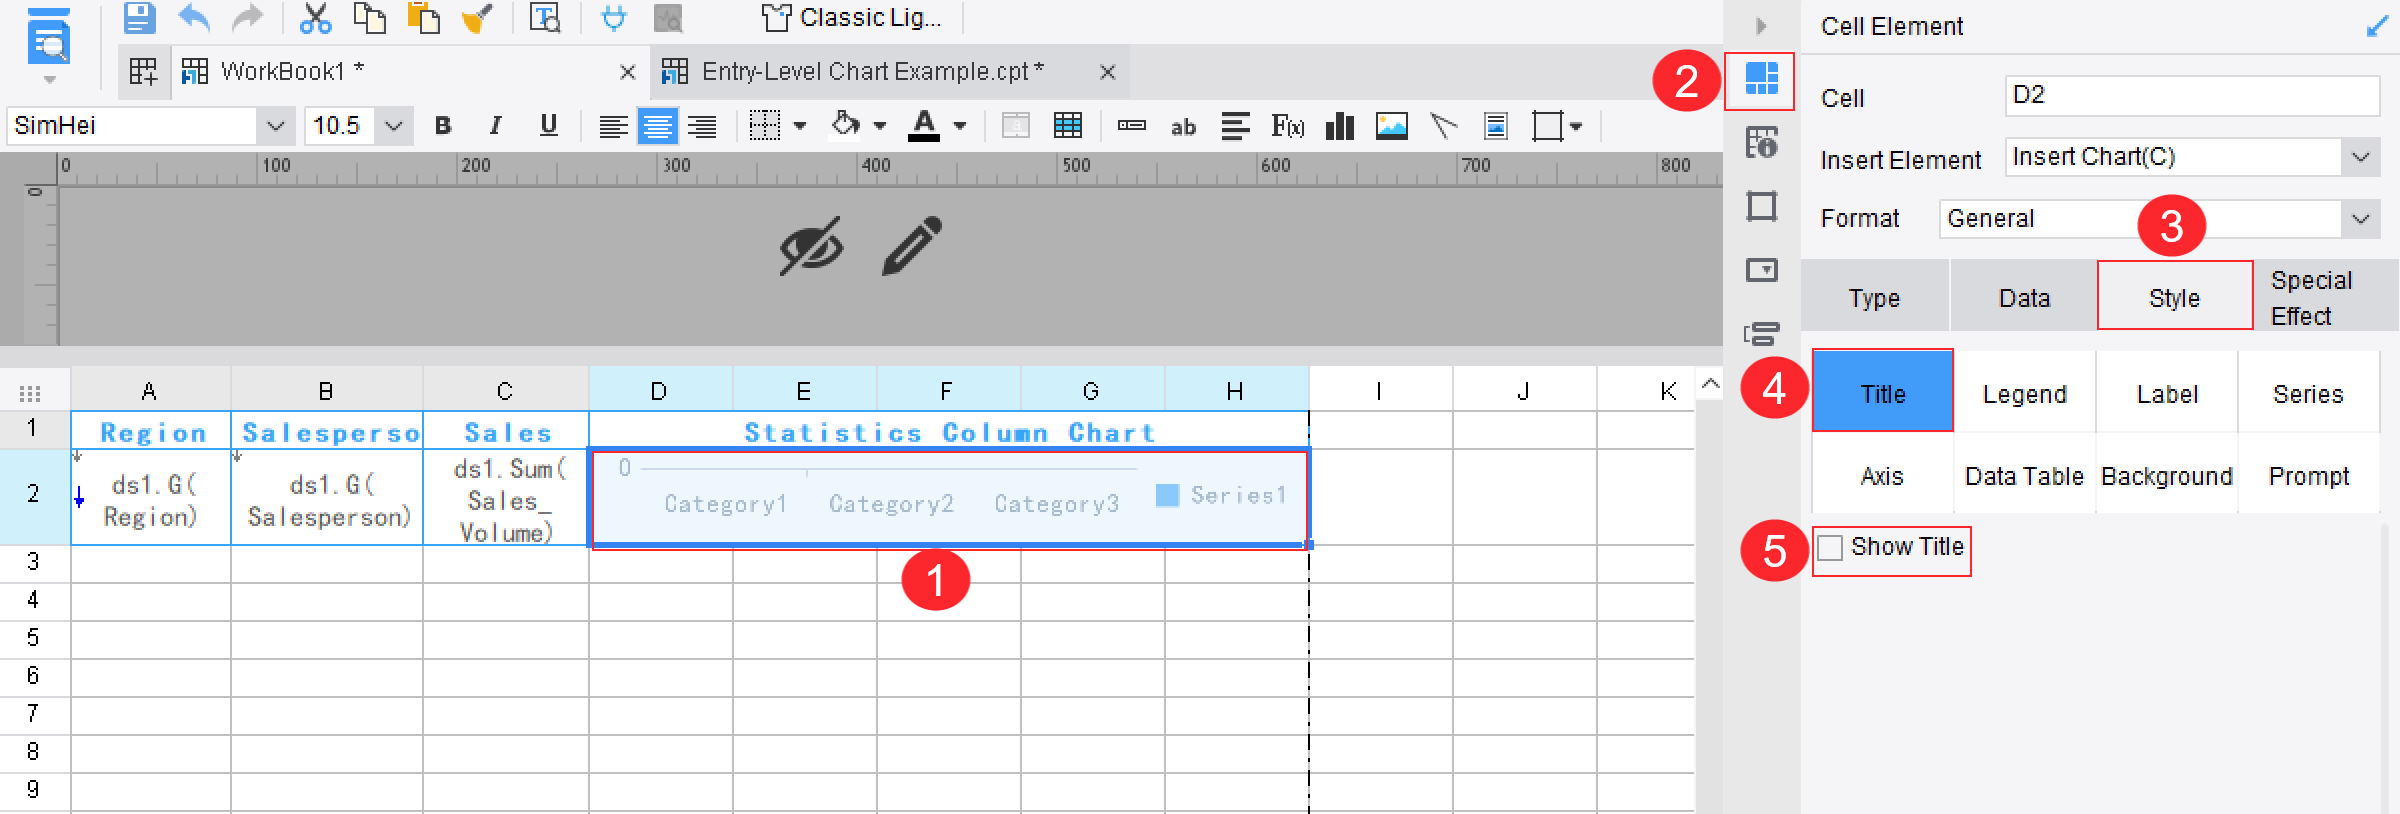Activate the Format Painter brush
The image size is (2400, 814).
pyautogui.click(x=478, y=18)
